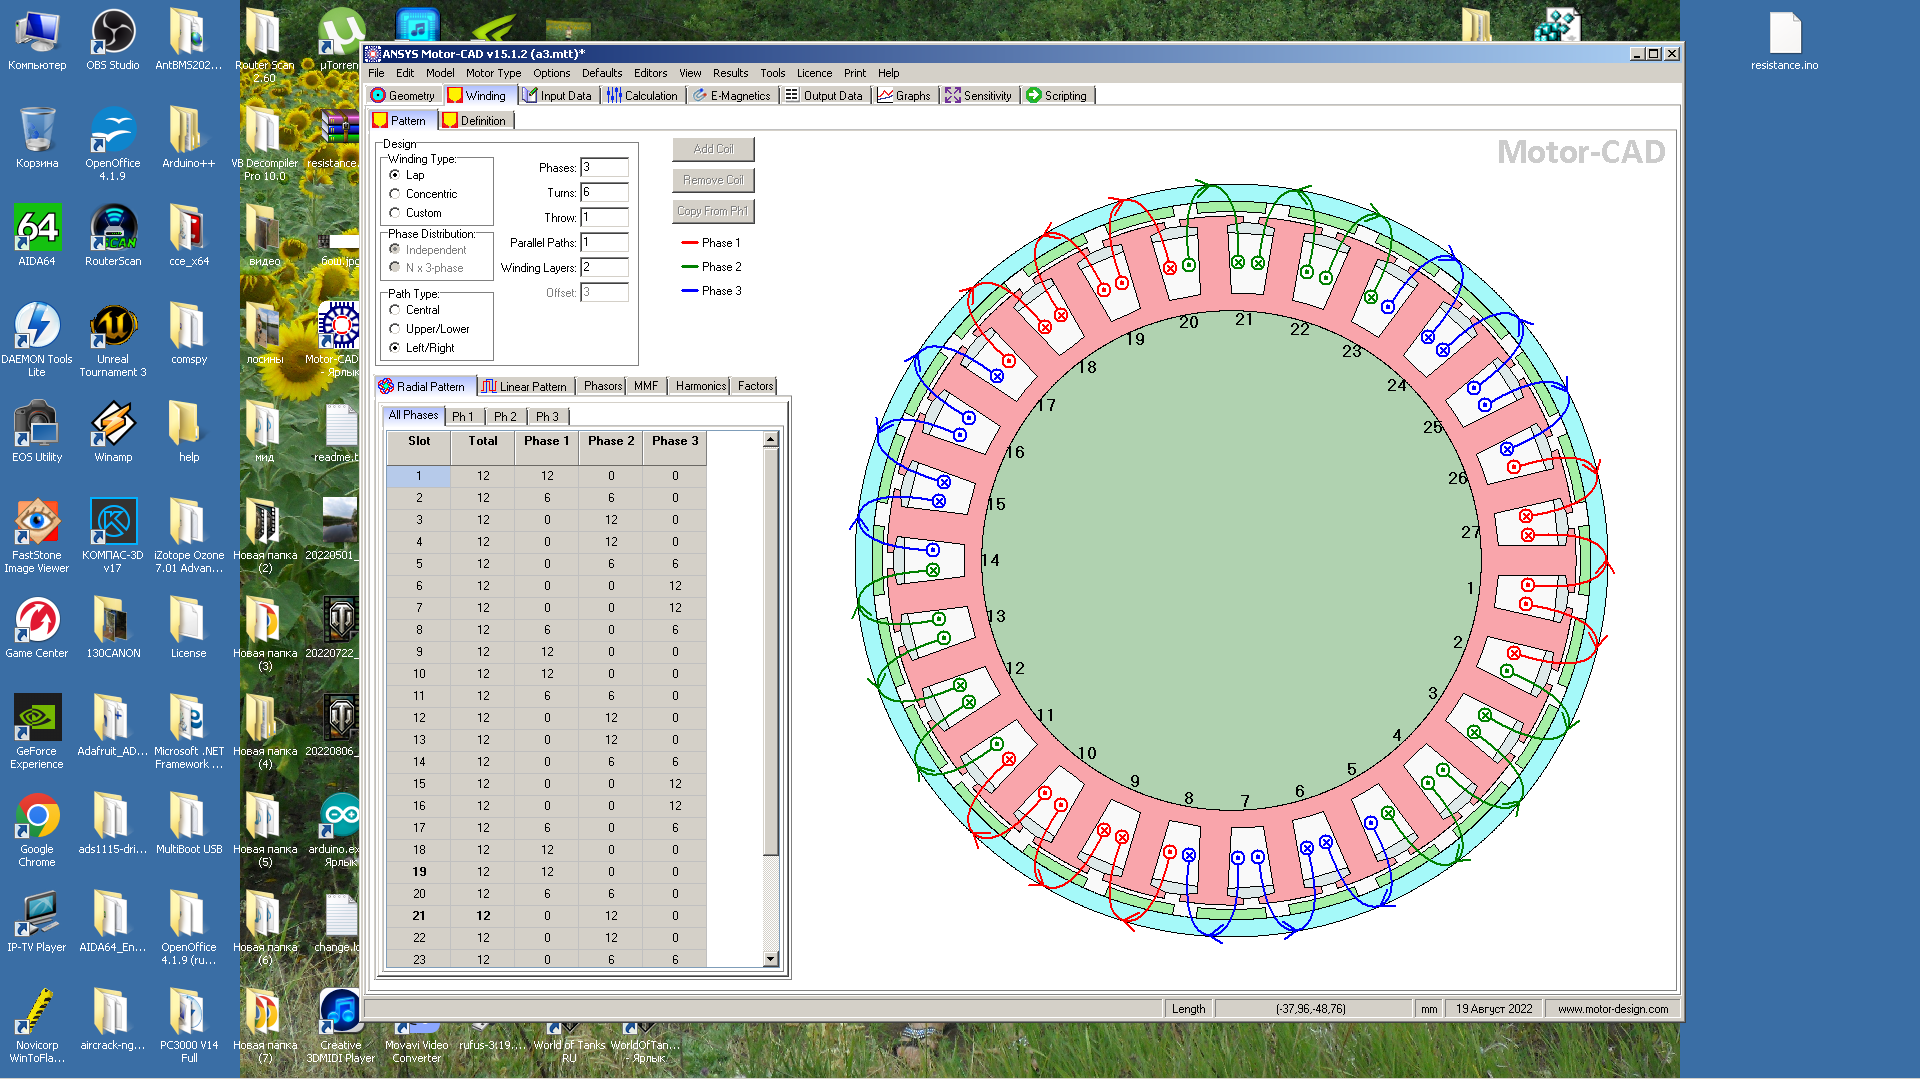Open FastStone Image Viewer icon

[37, 536]
